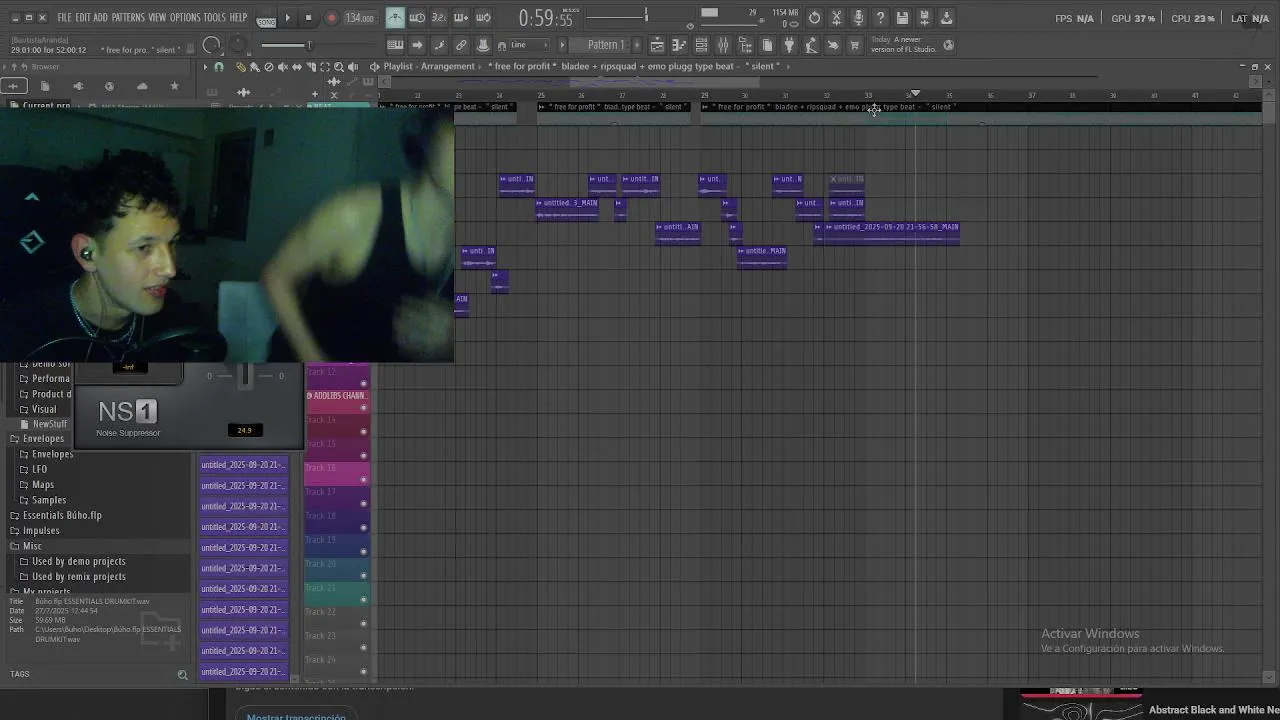The image size is (1280, 720).
Task: Open undo history icon in top toolbar
Action: [814, 18]
